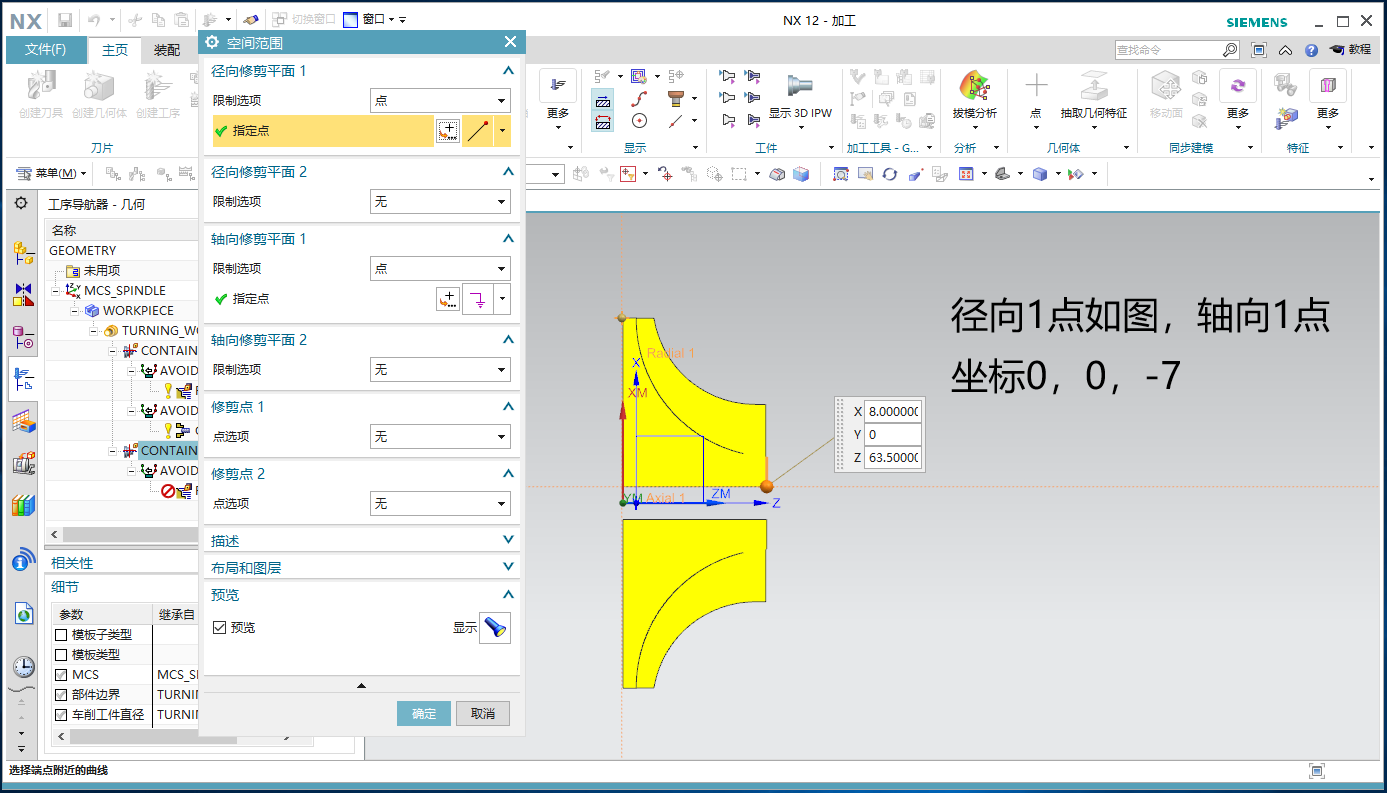The height and width of the screenshot is (793, 1387).
Task: Check the 模板类型 checkbox
Action: click(x=61, y=655)
